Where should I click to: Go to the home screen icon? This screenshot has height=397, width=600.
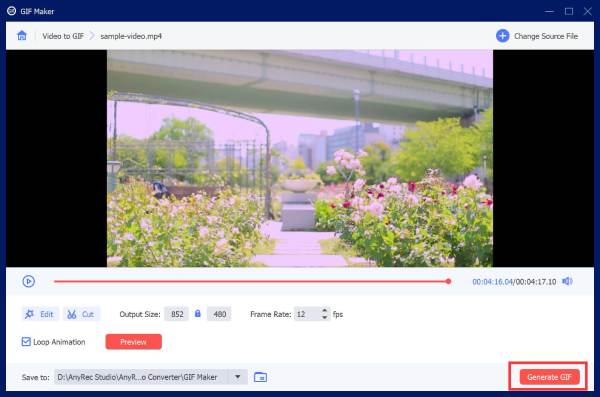tap(22, 36)
